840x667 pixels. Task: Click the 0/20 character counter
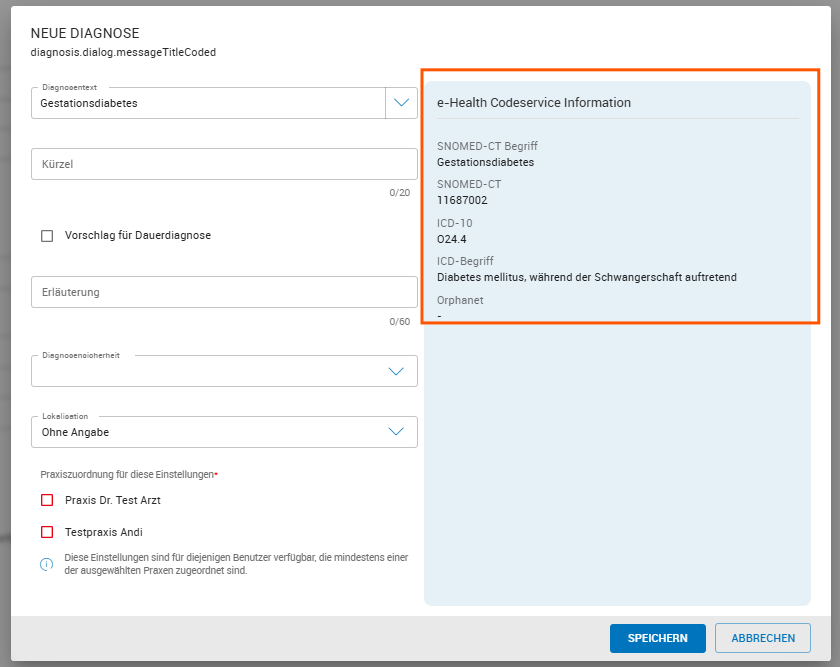click(408, 192)
